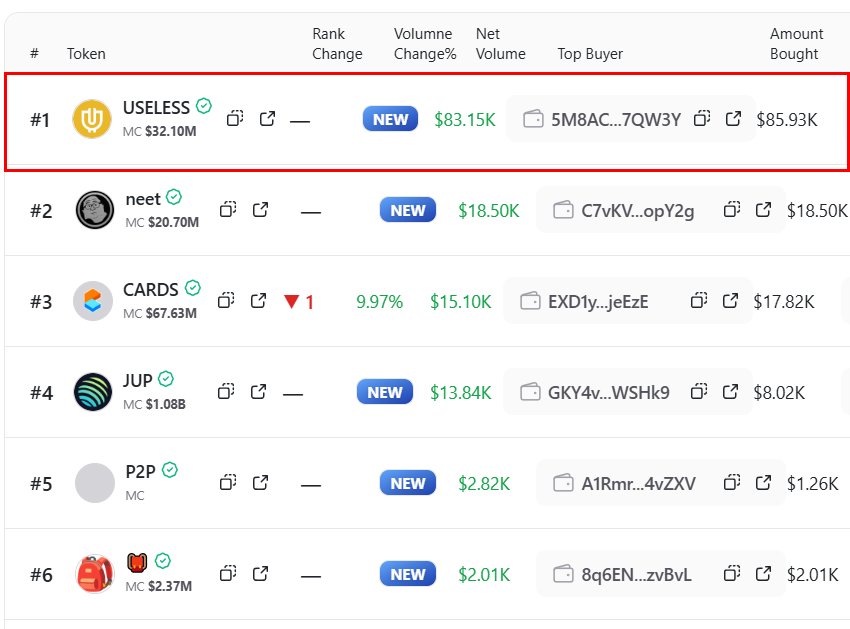Click the JUP token logo
This screenshot has width=850, height=629.
point(93,392)
